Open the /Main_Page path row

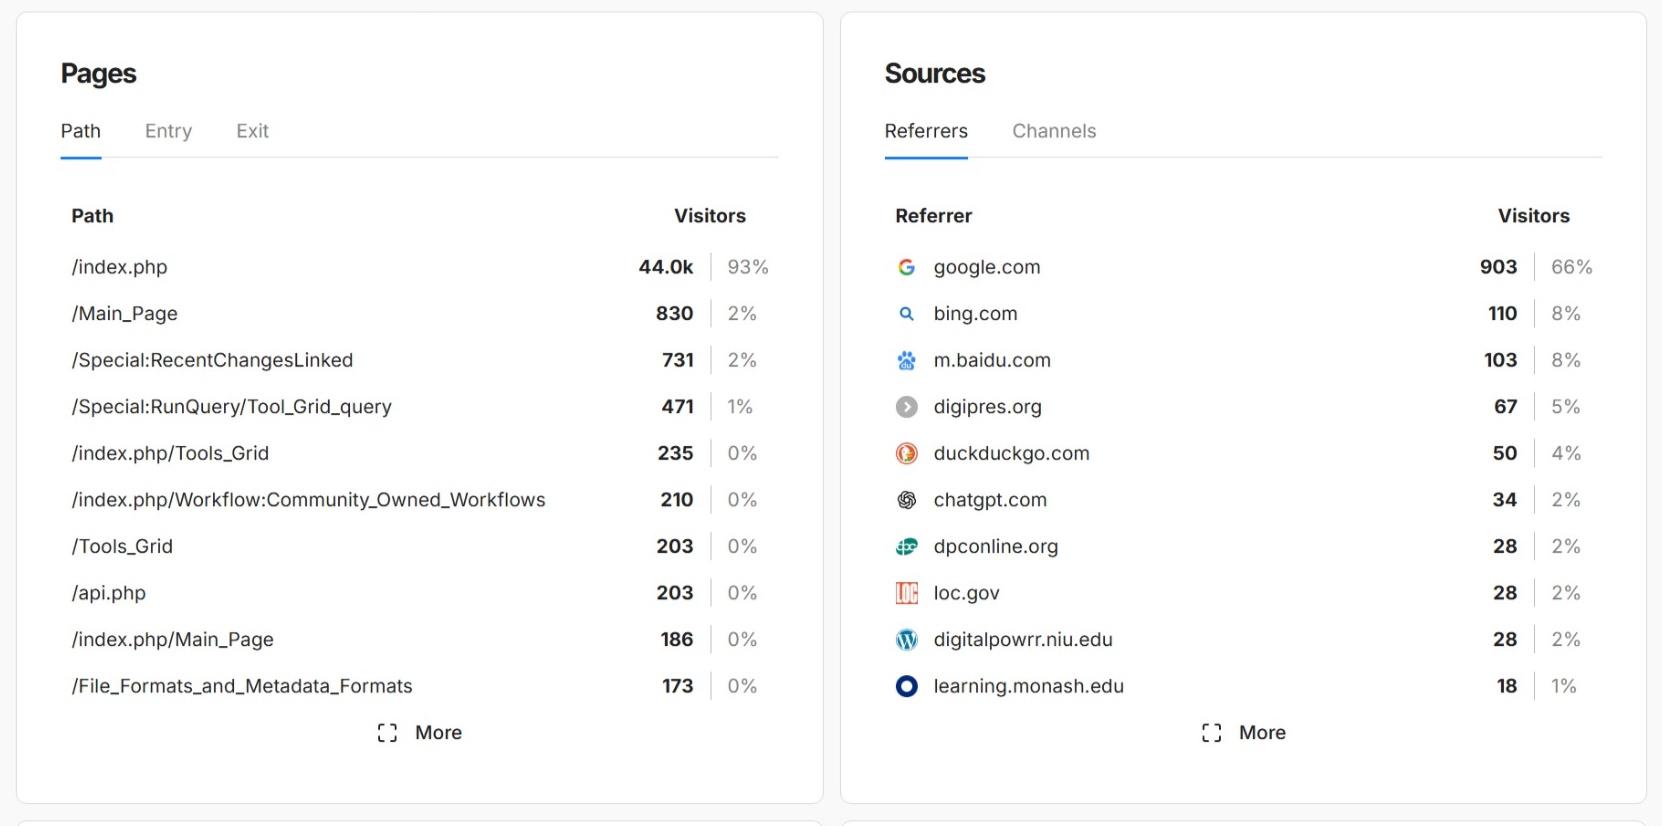(x=125, y=314)
